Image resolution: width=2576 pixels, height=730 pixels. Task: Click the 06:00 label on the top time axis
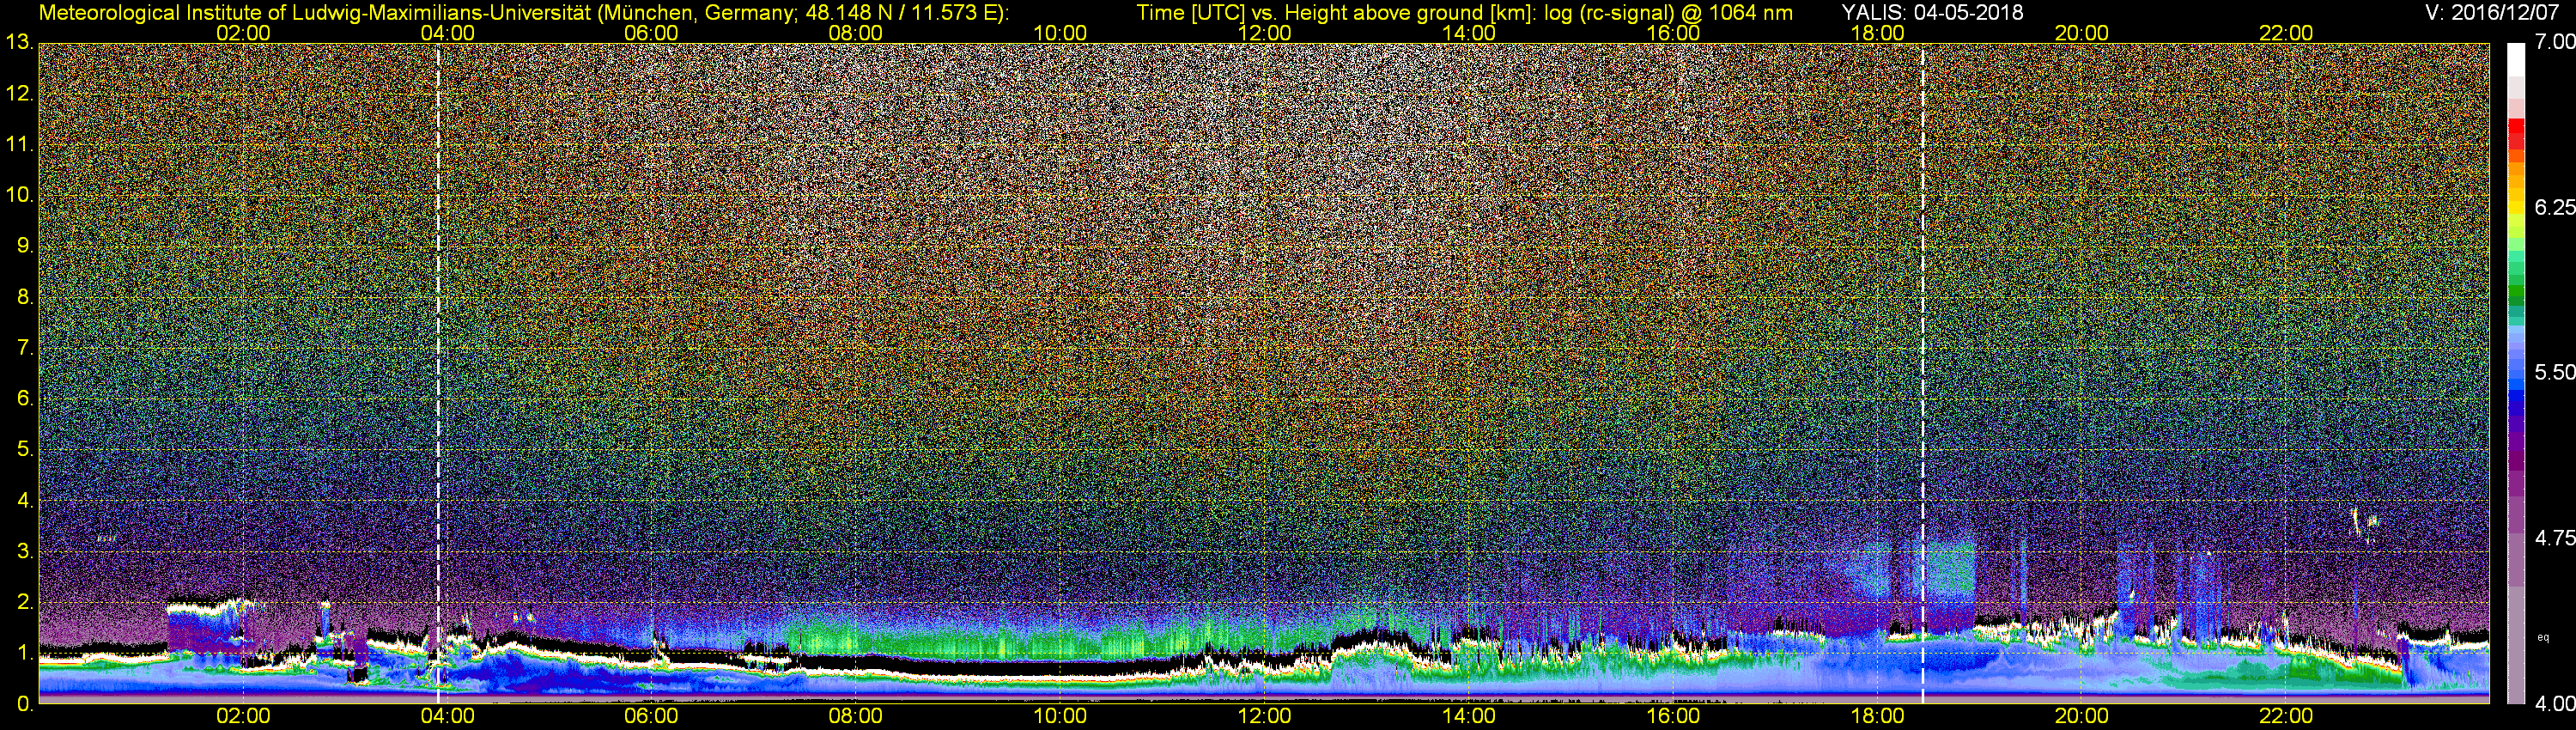point(651,33)
